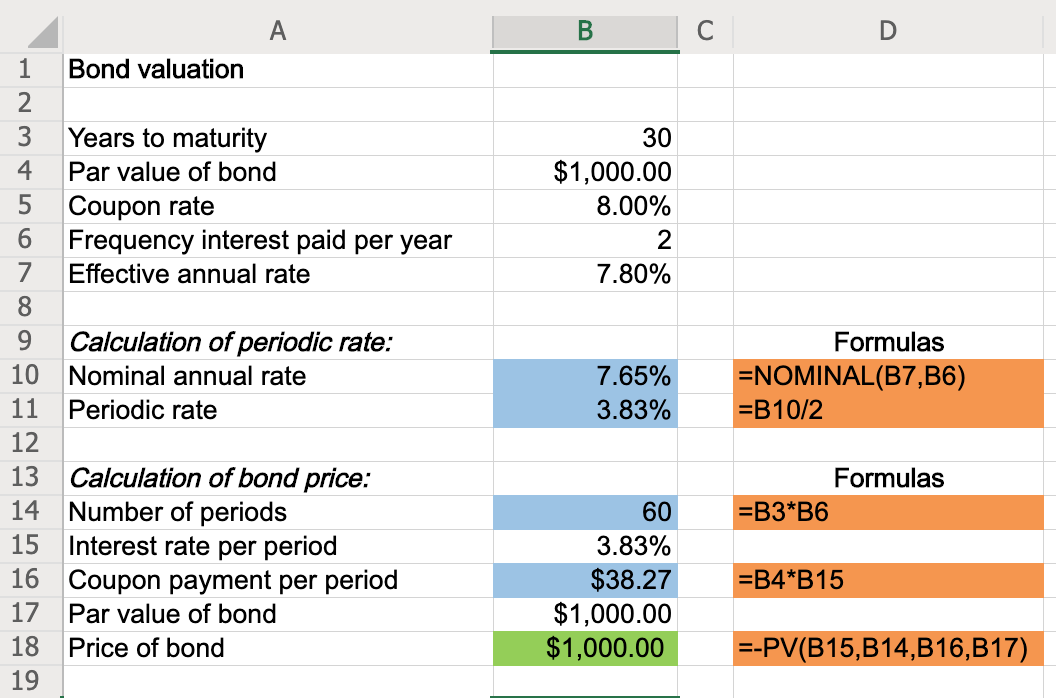Select column header D
The width and height of the screenshot is (1056, 698).
coord(887,31)
